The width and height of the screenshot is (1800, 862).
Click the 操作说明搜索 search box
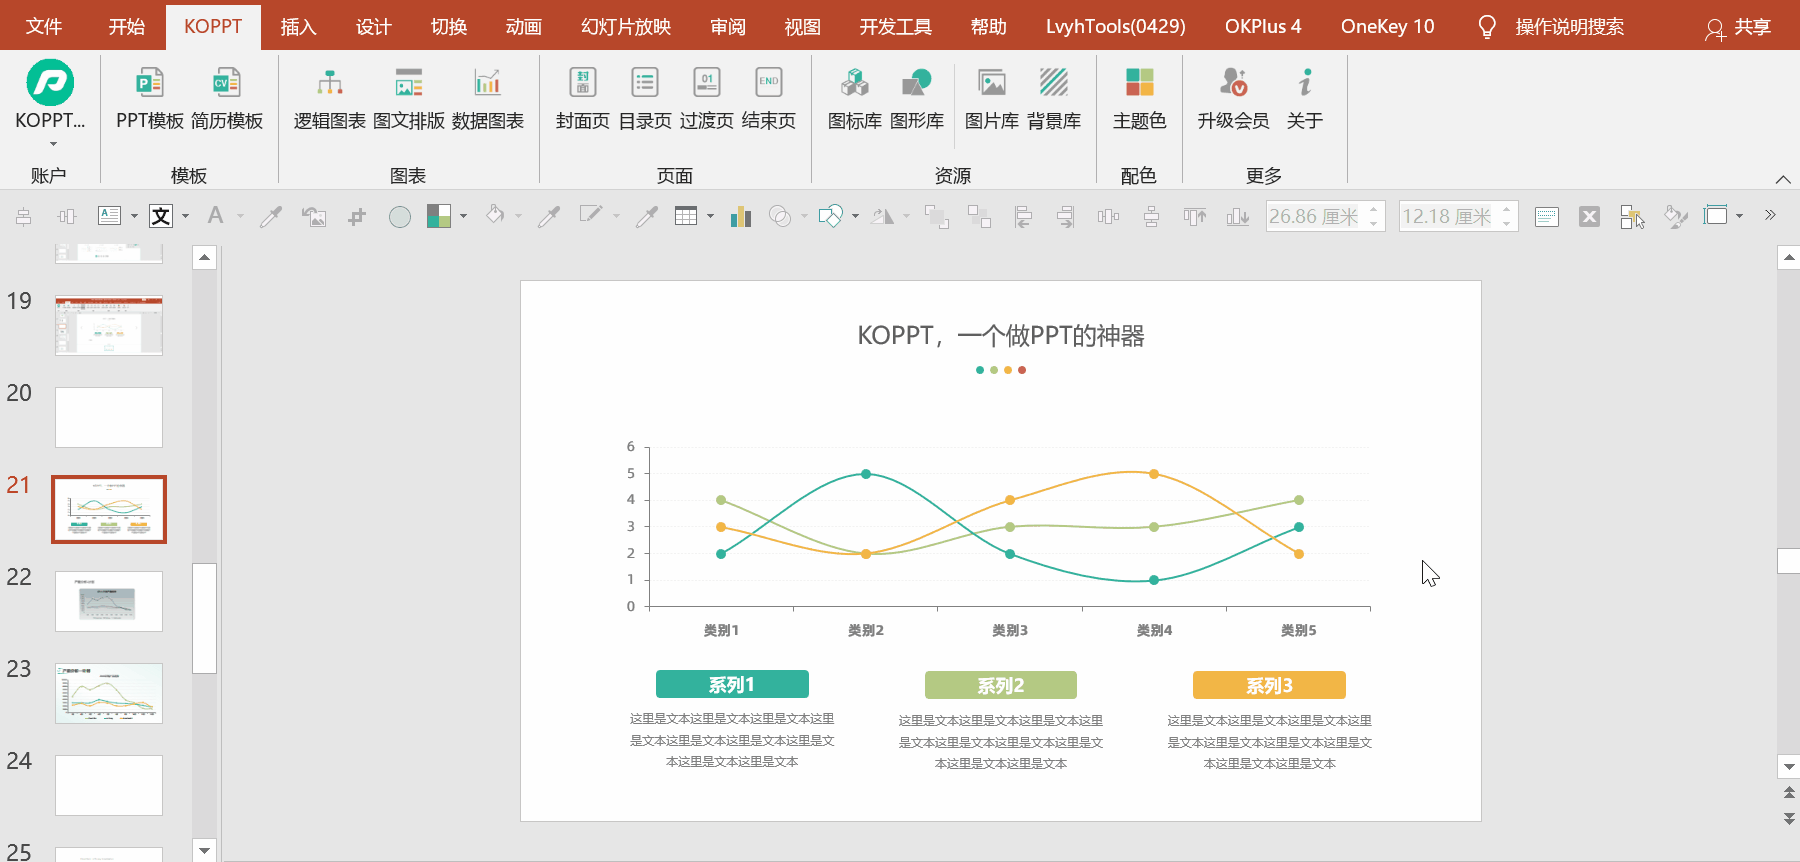click(x=1569, y=27)
